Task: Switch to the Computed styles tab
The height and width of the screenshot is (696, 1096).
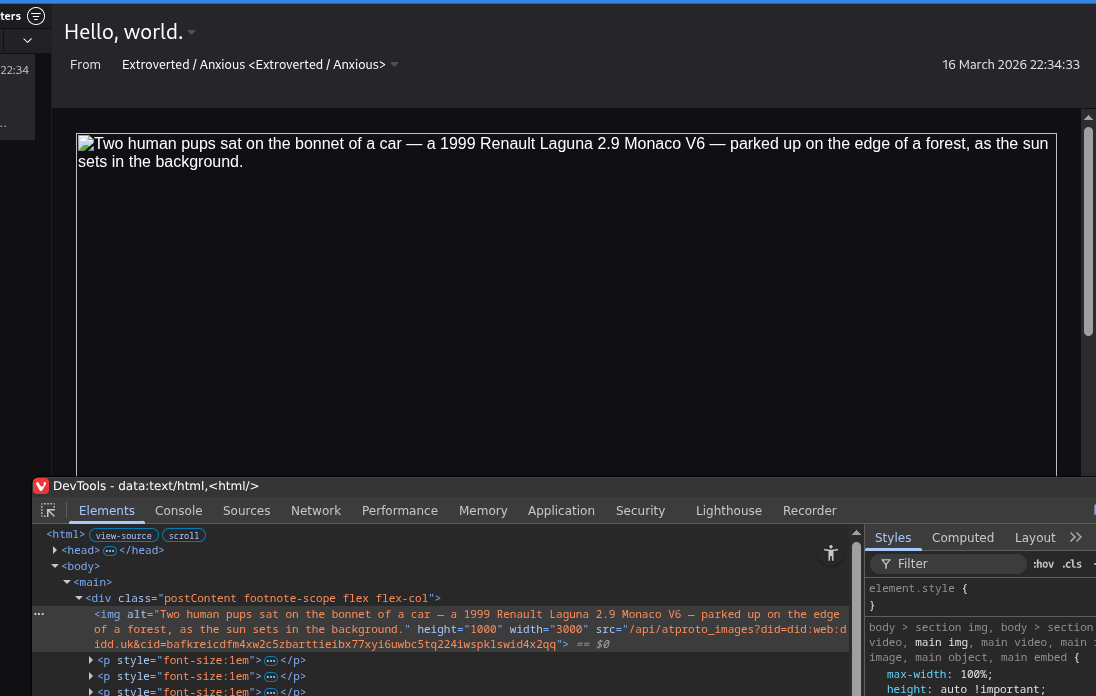Action: click(962, 537)
